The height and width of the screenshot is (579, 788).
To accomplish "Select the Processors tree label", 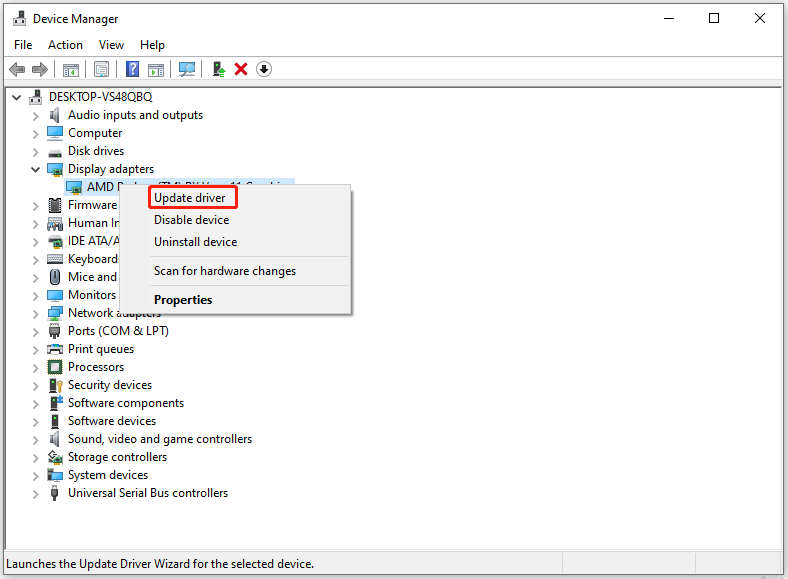I will click(96, 367).
